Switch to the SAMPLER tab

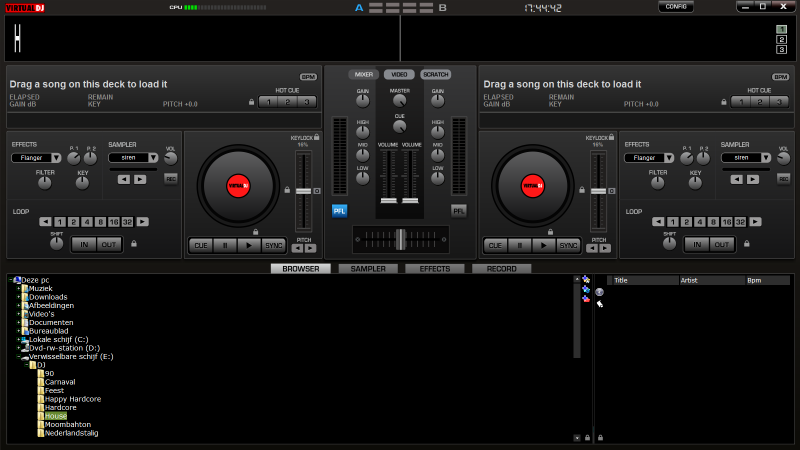pyautogui.click(x=368, y=268)
